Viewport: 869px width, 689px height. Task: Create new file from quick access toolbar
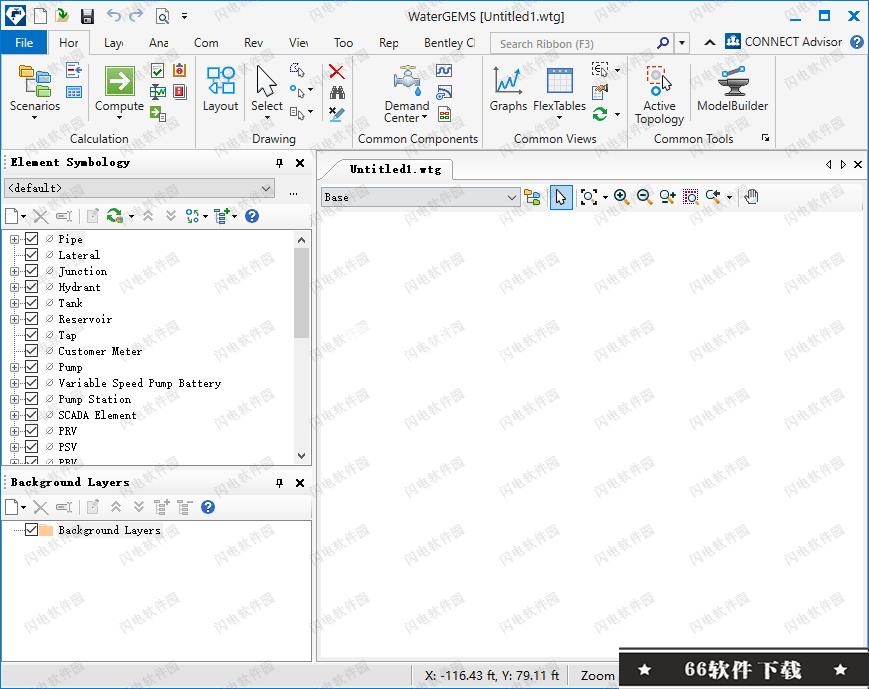pos(40,16)
